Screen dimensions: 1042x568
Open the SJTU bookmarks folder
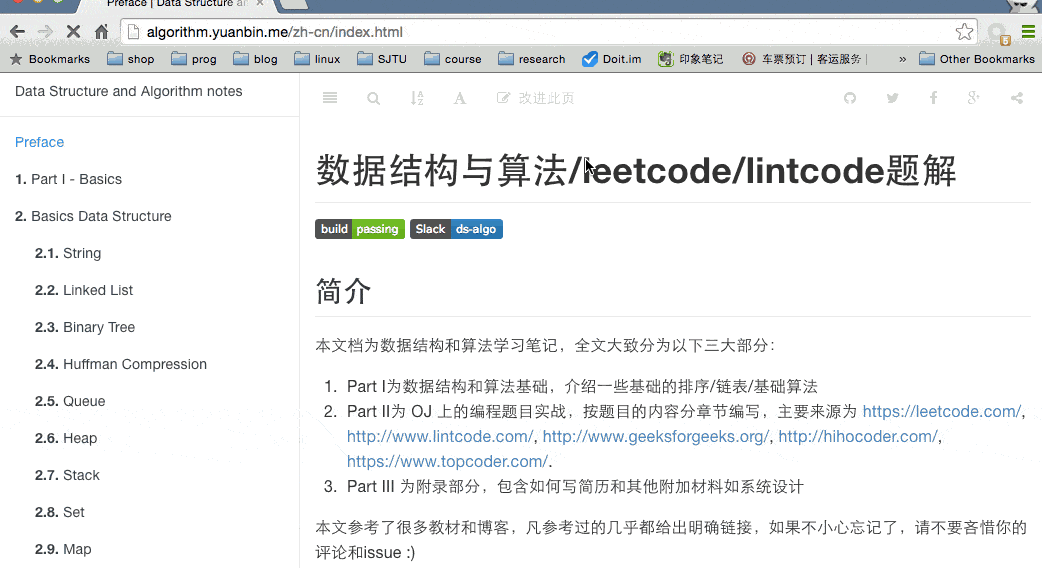pyautogui.click(x=382, y=59)
